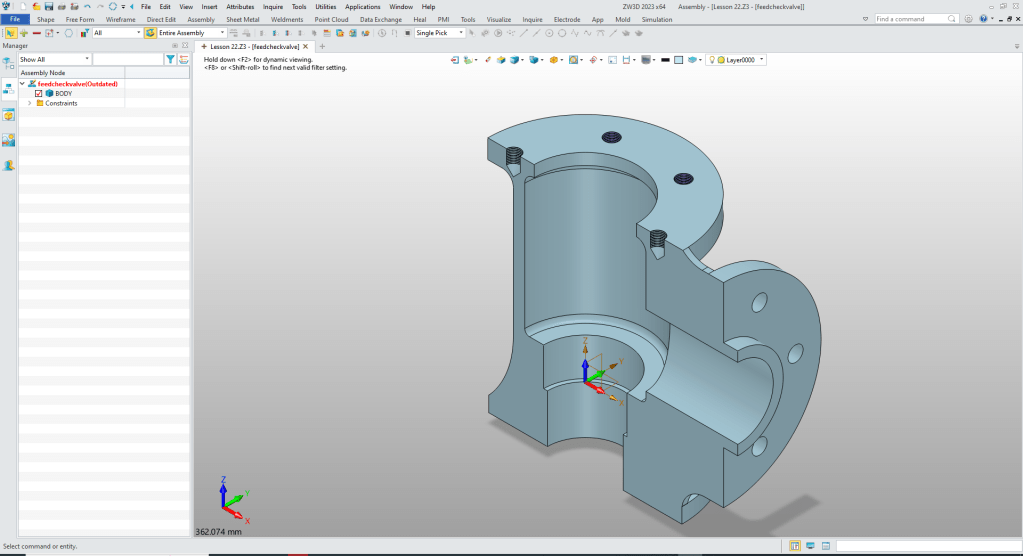This screenshot has width=1023, height=556.
Task: Click the exit/return icon in view toolbar
Action: (x=455, y=60)
